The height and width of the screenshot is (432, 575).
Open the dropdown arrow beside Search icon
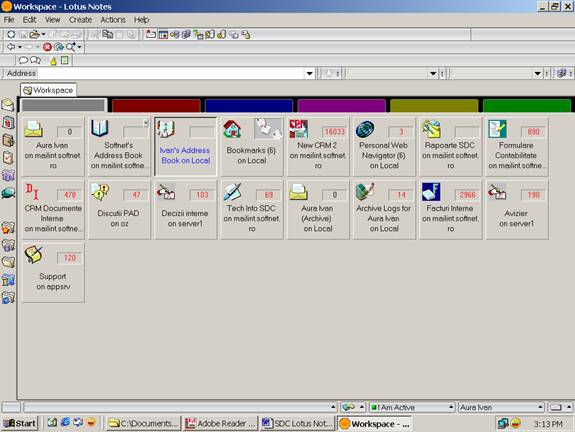79,47
